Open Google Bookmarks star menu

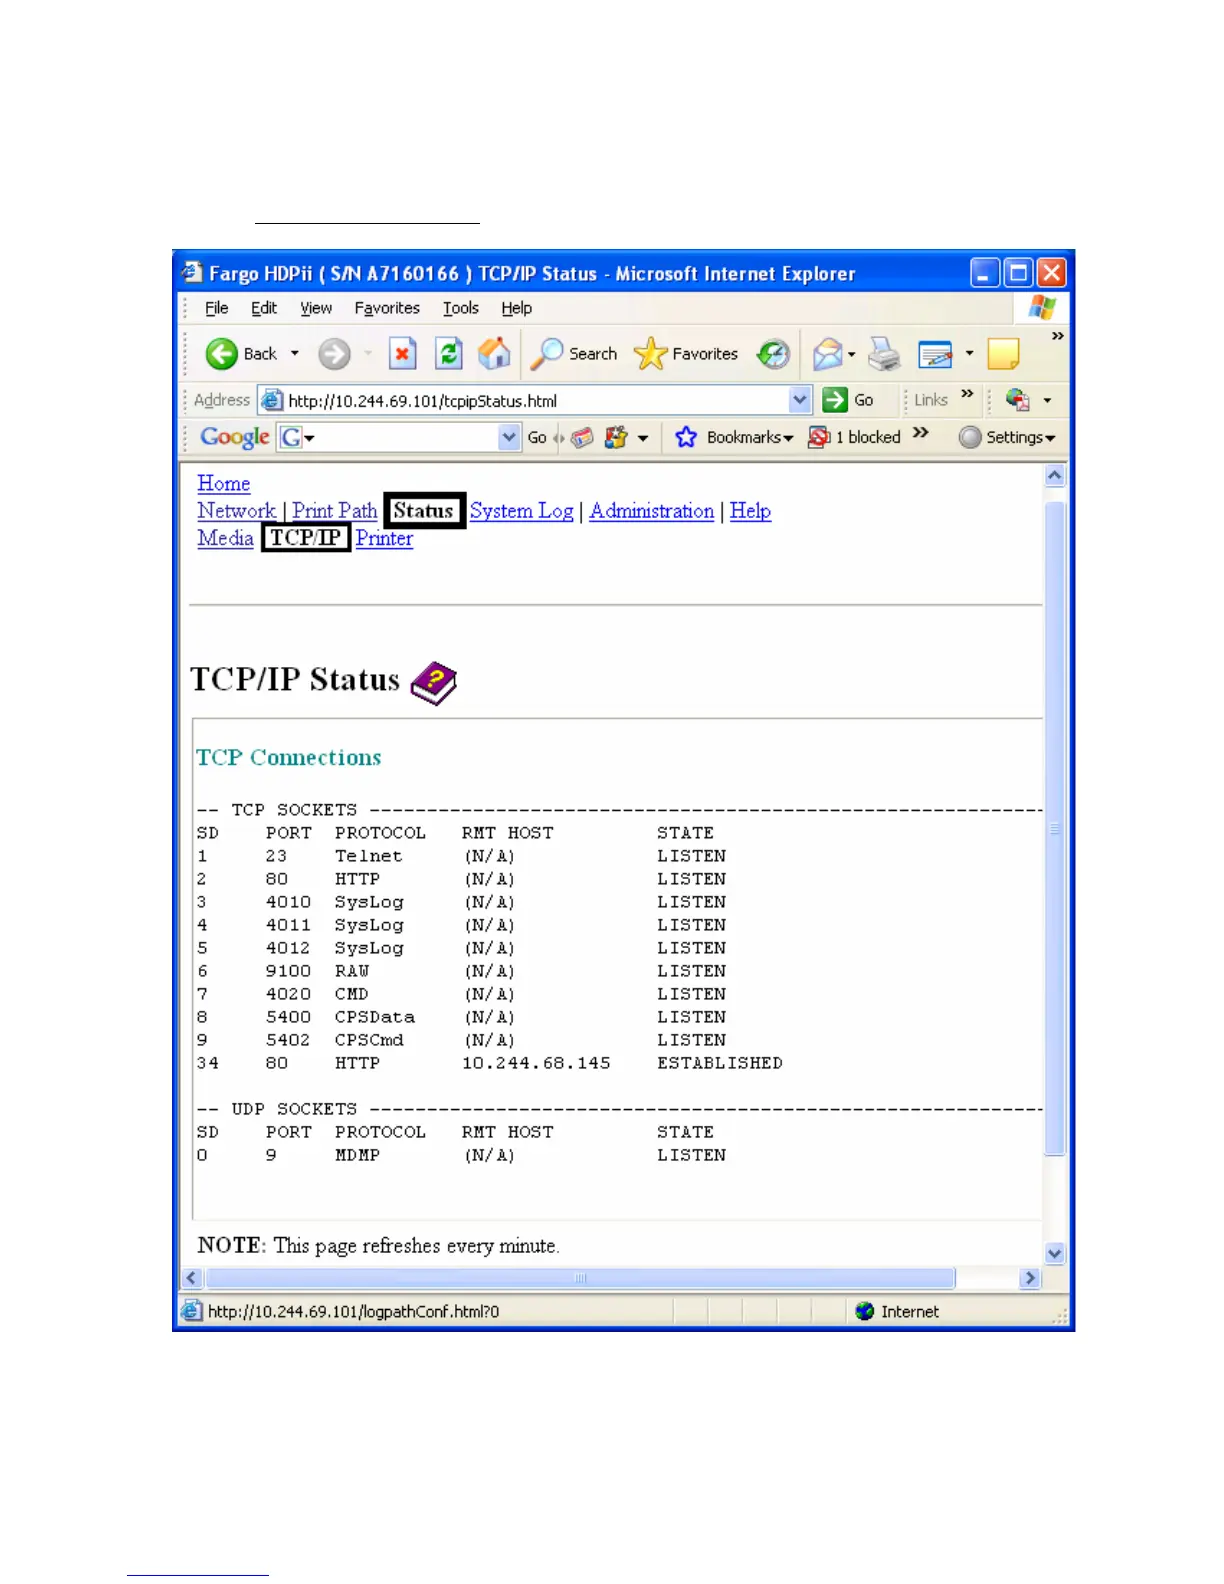tap(734, 437)
